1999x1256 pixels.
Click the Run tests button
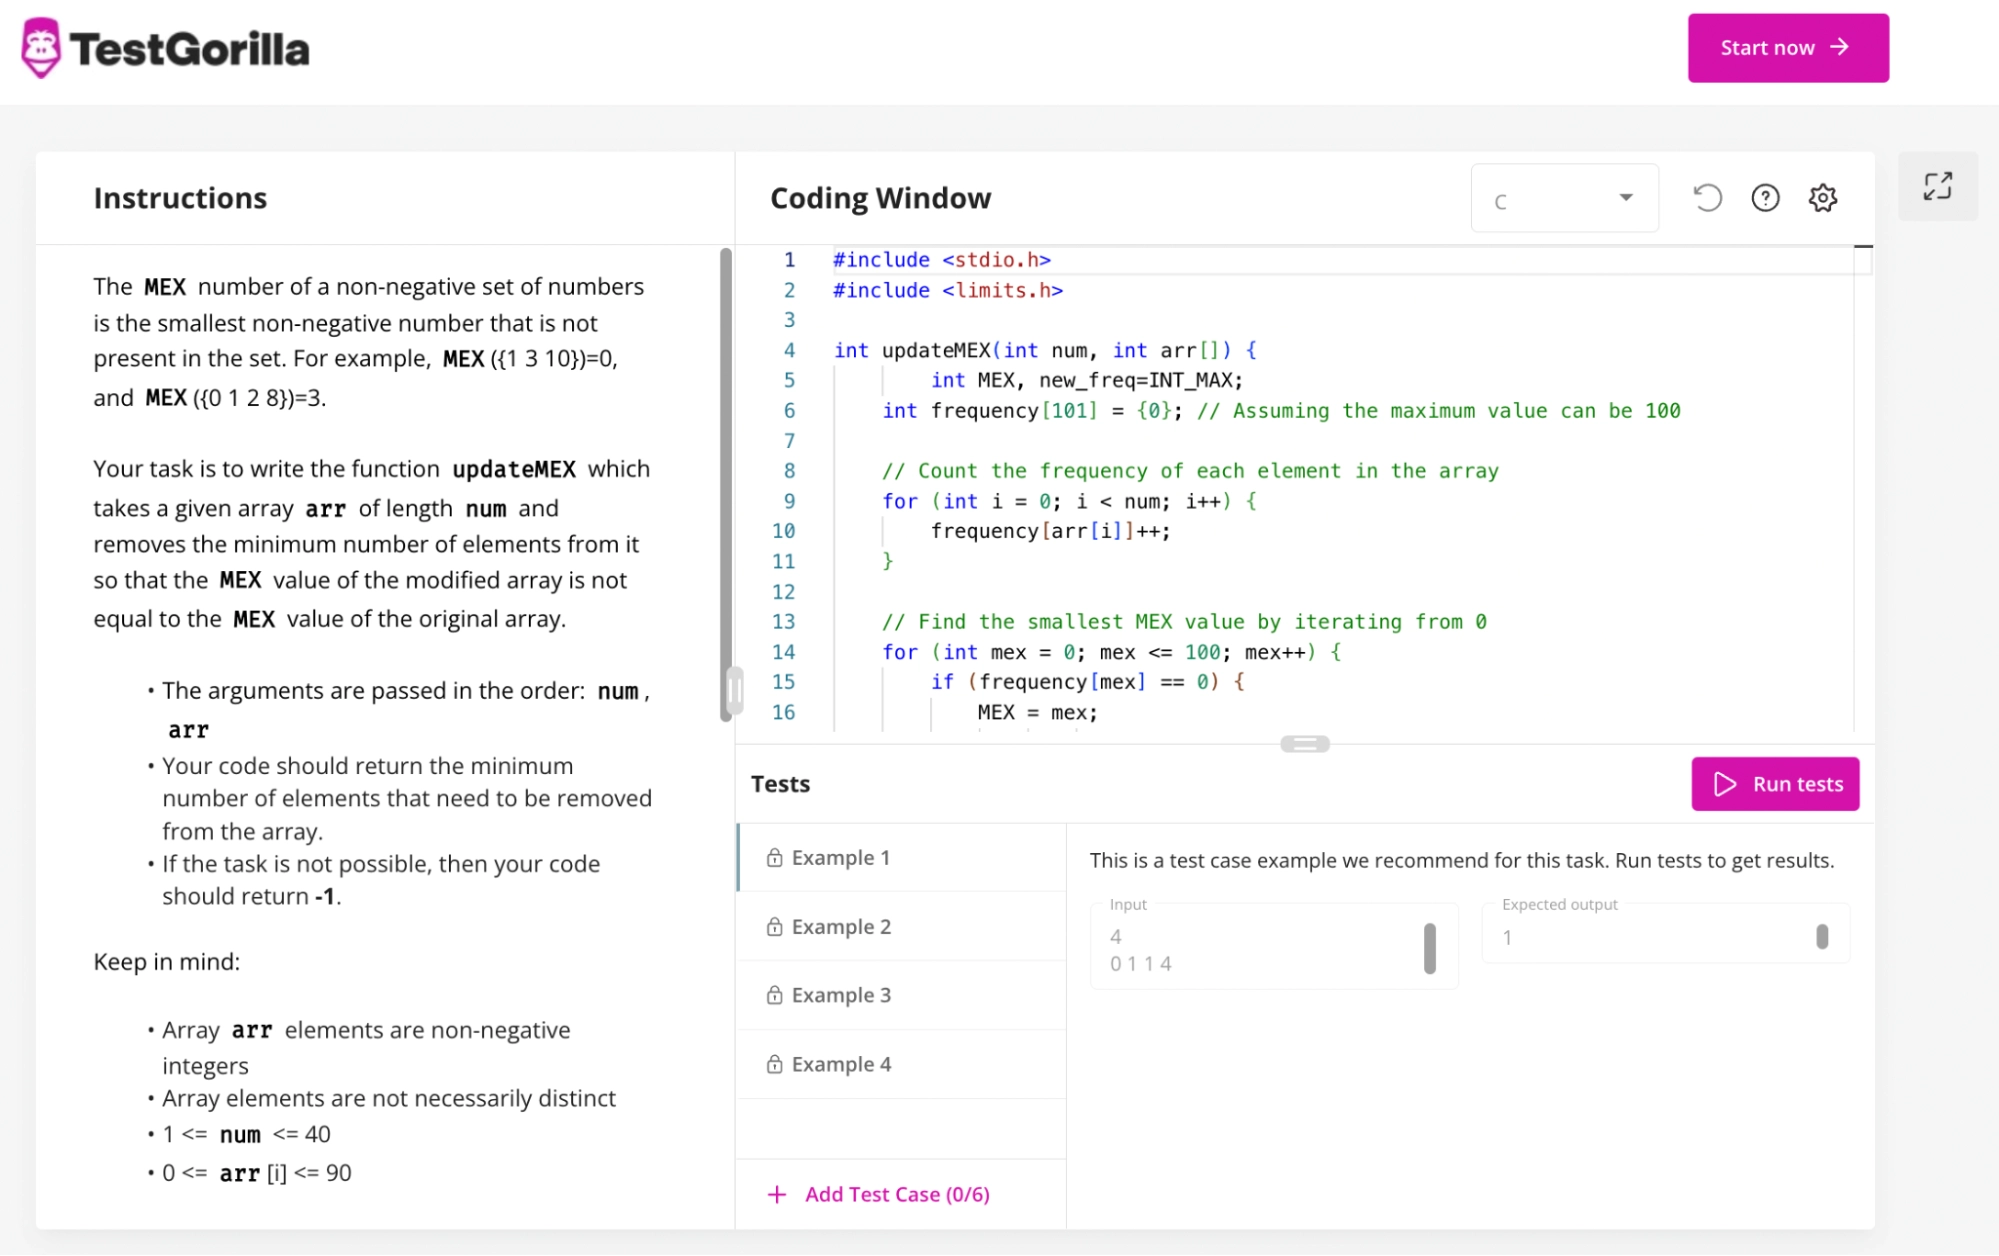click(x=1775, y=784)
